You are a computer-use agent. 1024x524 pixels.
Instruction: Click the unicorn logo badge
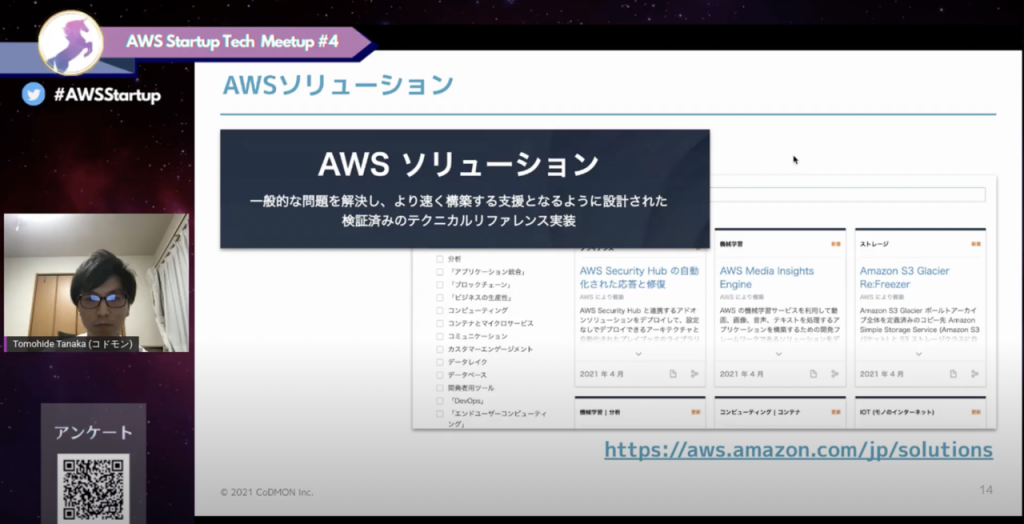71,43
